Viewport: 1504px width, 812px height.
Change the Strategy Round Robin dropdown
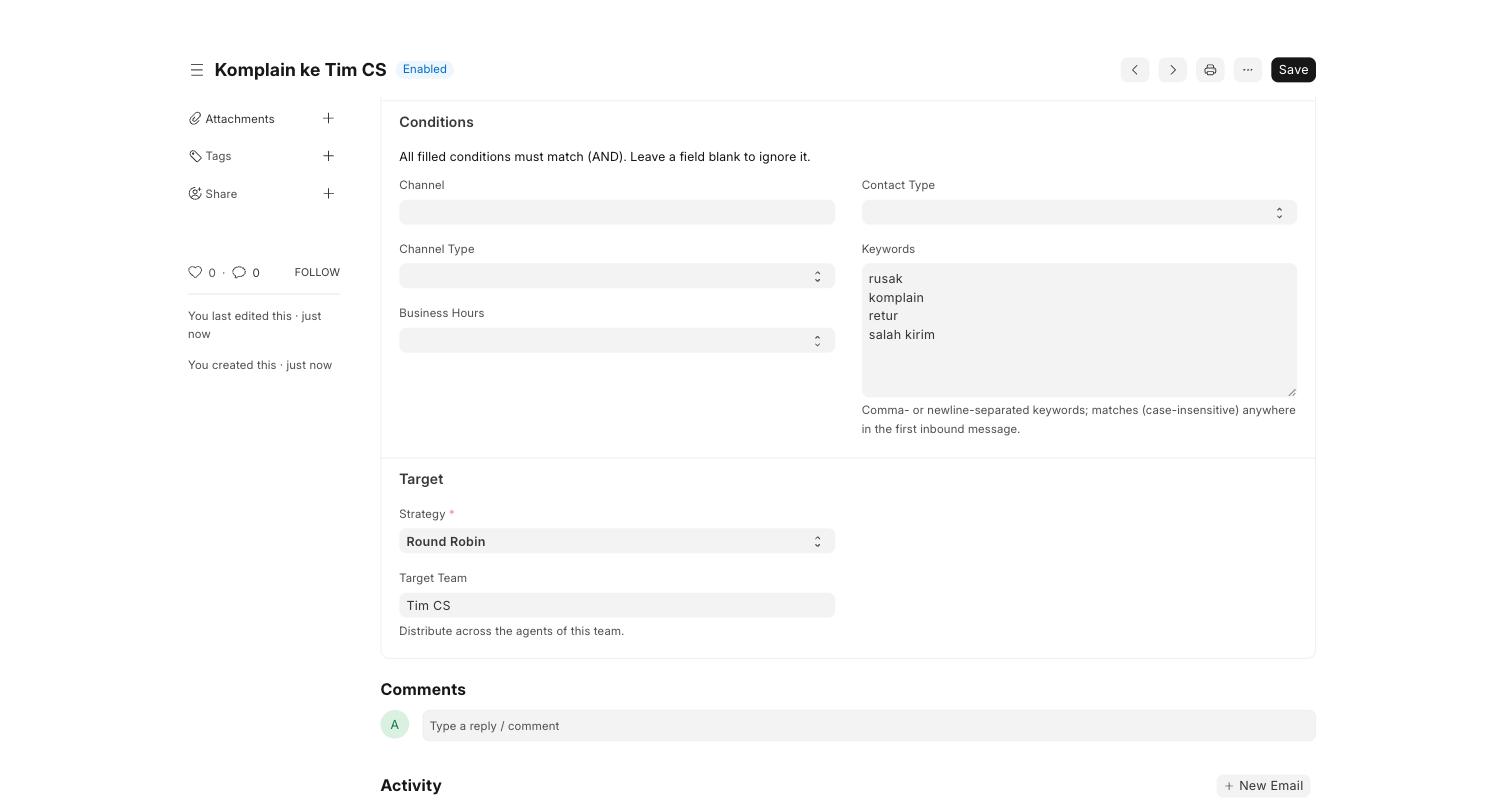click(x=617, y=541)
